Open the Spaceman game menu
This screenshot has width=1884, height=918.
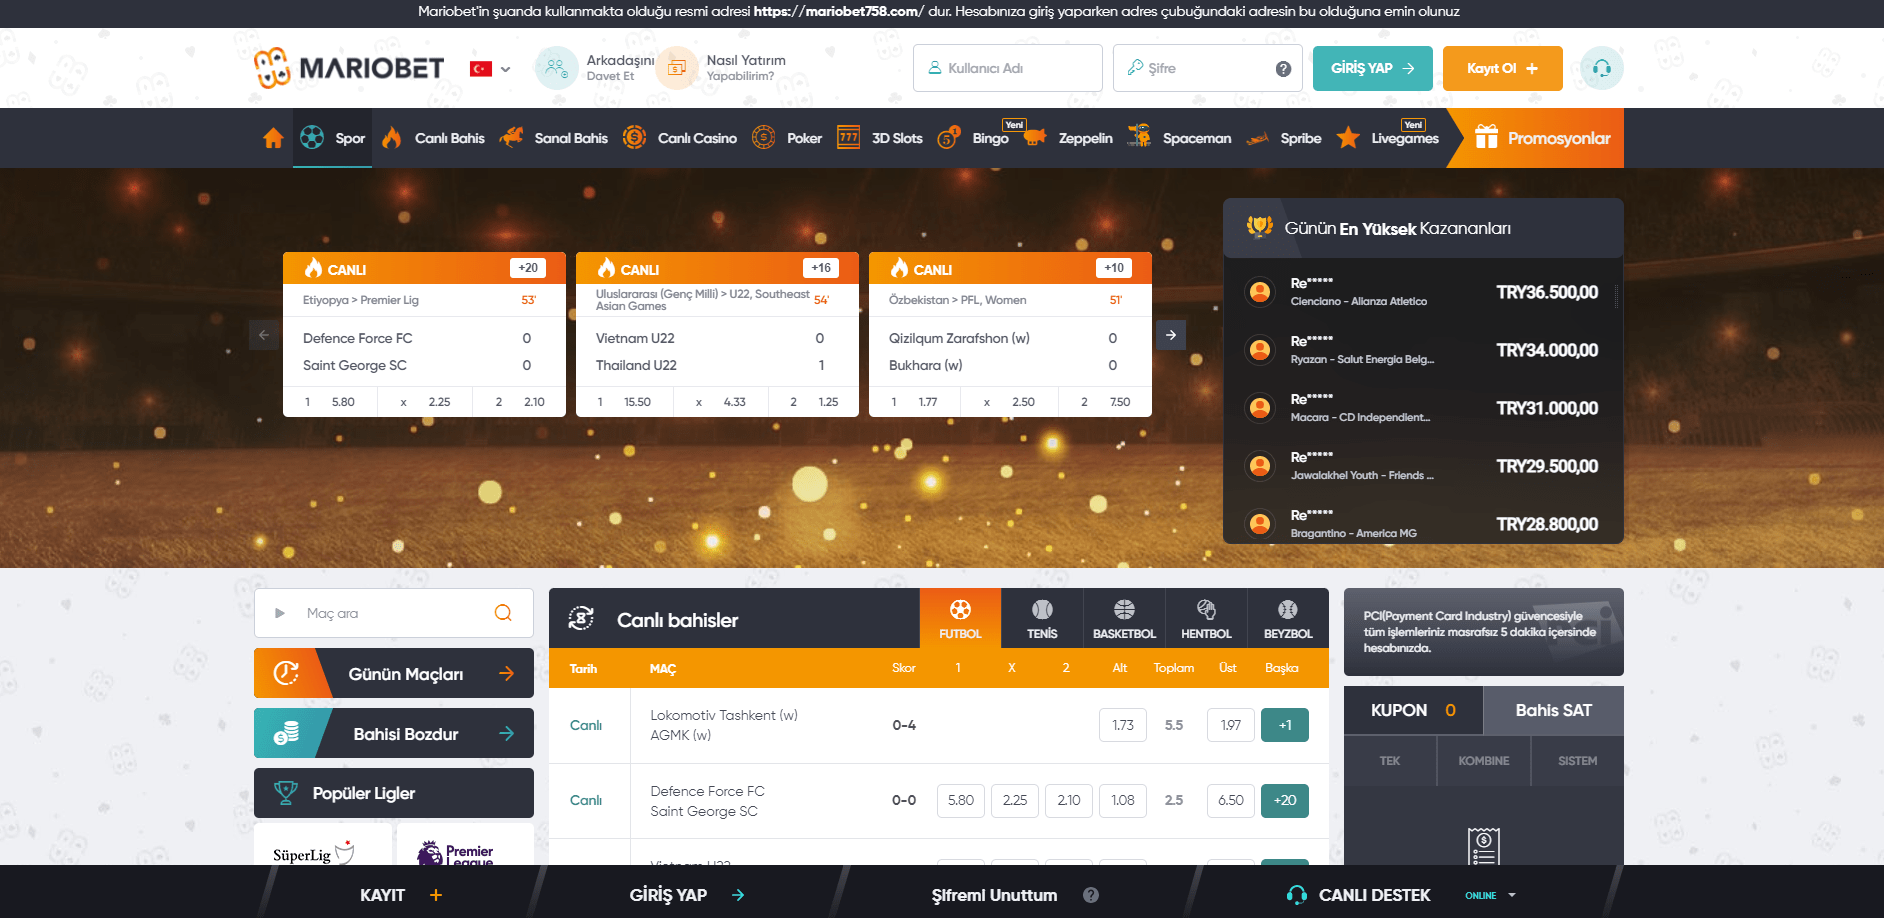pos(1179,138)
